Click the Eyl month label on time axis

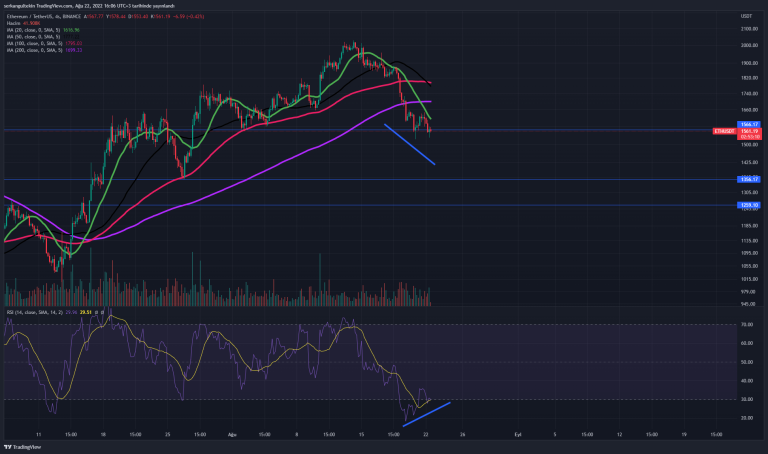coord(517,436)
